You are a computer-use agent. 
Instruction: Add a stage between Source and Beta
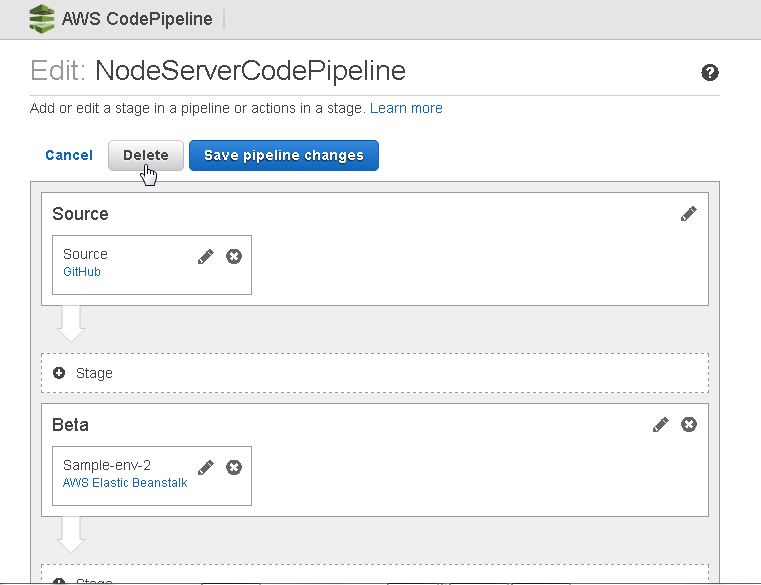375,373
